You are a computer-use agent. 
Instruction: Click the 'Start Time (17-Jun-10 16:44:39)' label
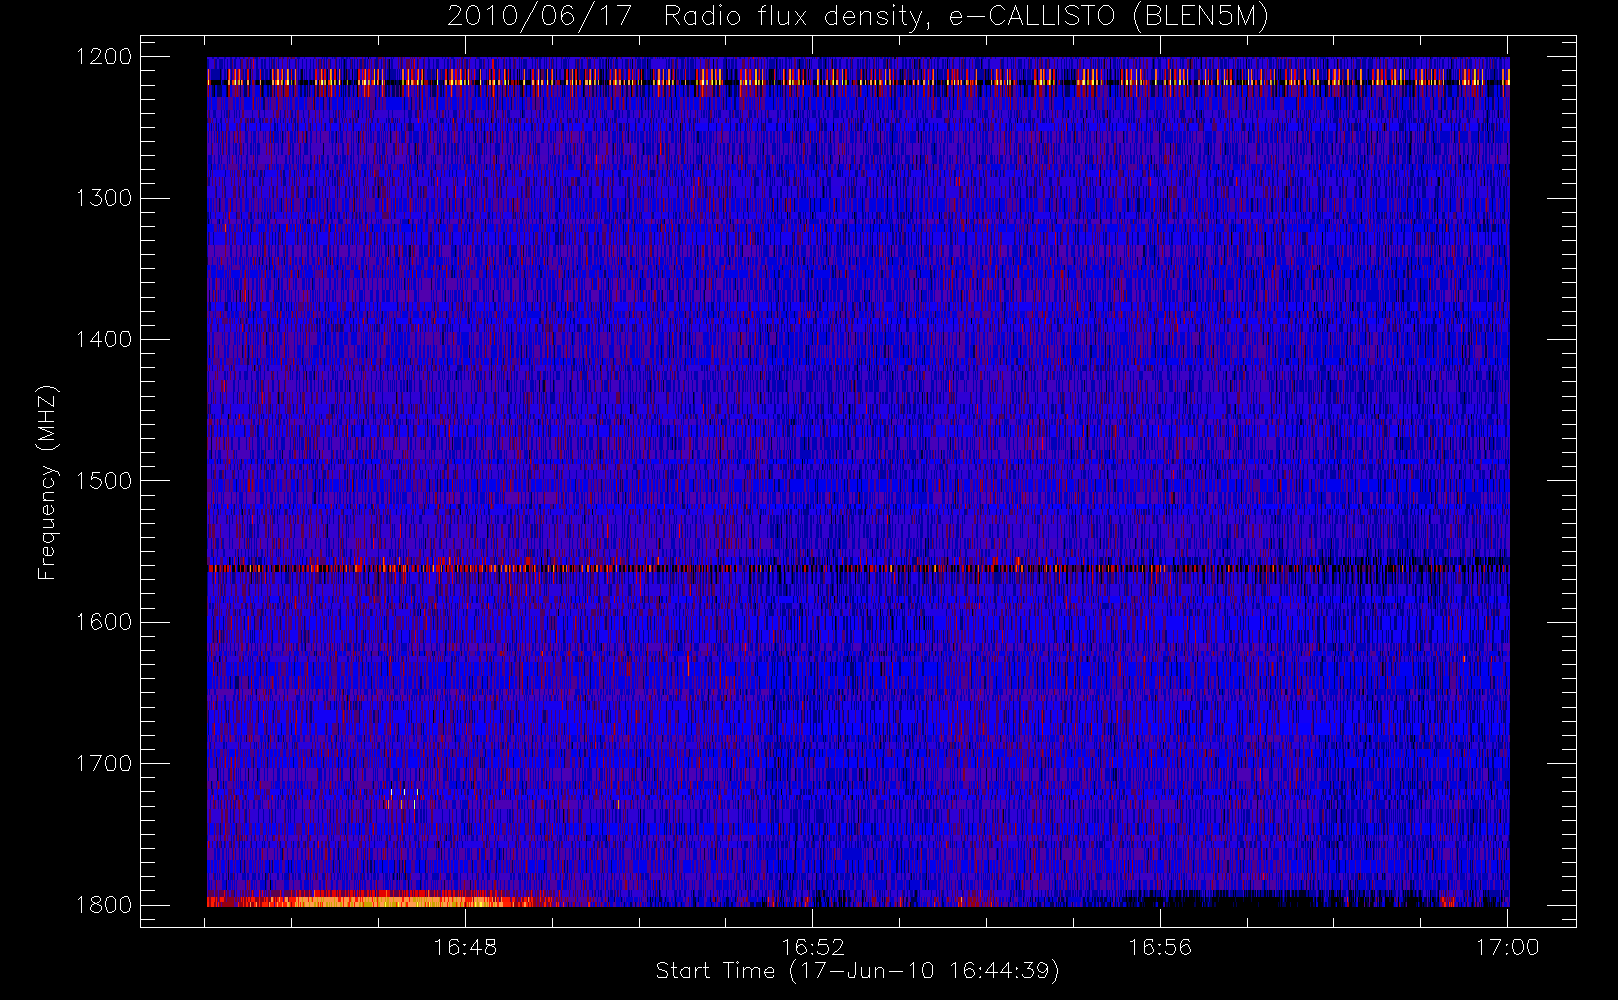(x=857, y=971)
